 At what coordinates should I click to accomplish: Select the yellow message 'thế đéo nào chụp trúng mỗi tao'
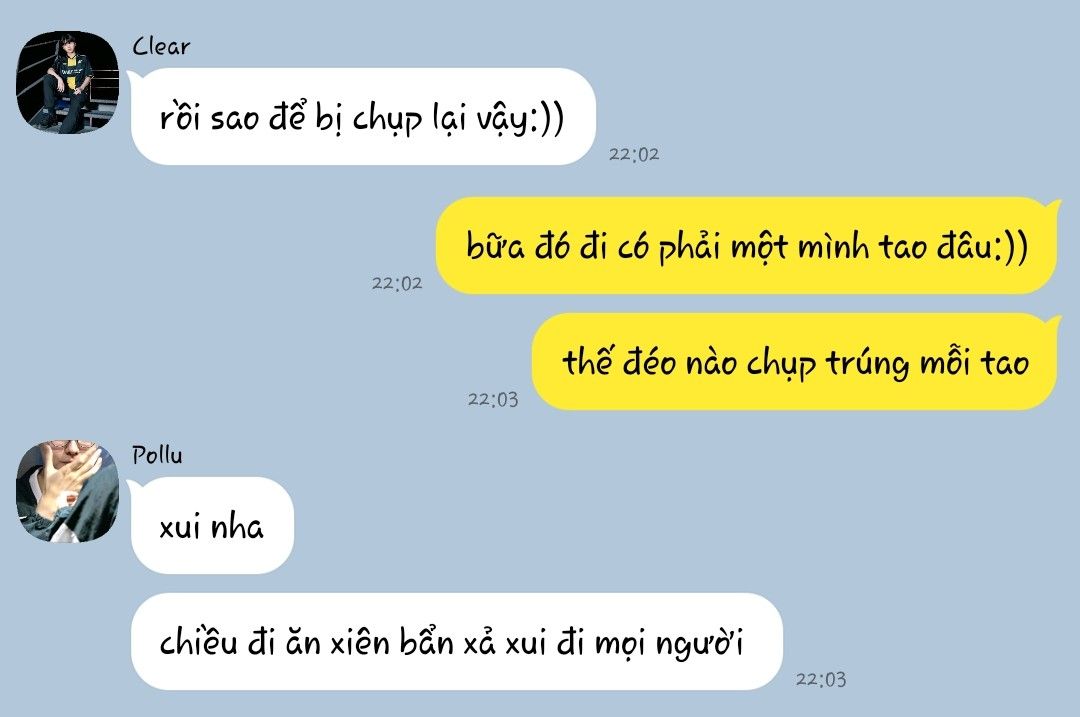[x=795, y=362]
